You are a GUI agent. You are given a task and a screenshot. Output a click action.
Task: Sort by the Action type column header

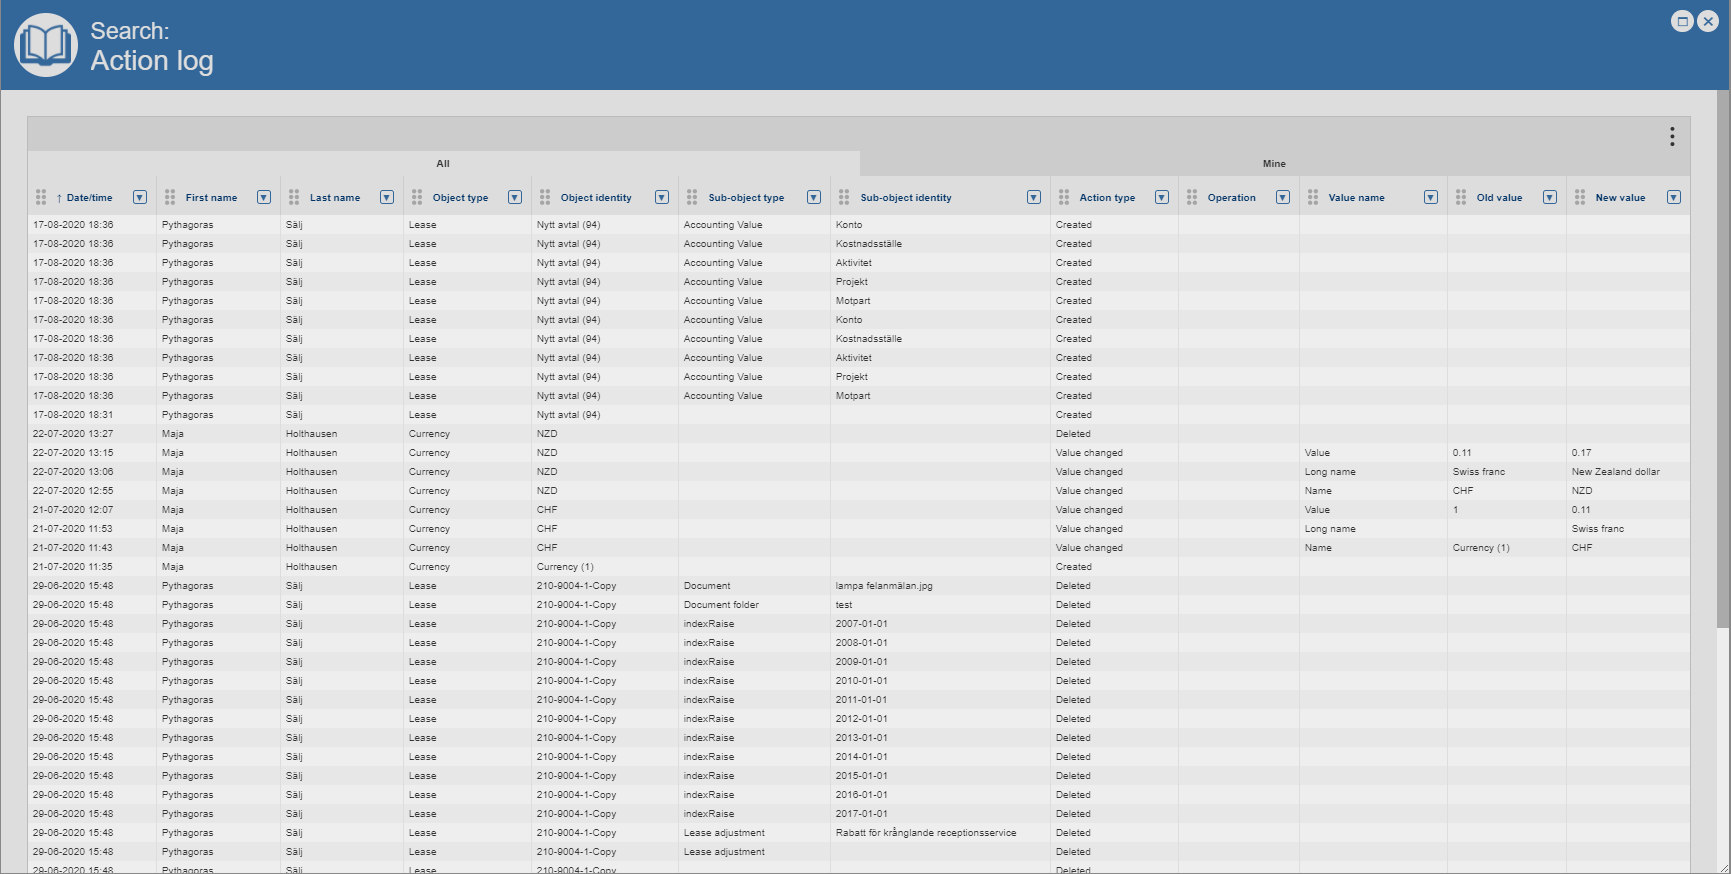[1107, 198]
